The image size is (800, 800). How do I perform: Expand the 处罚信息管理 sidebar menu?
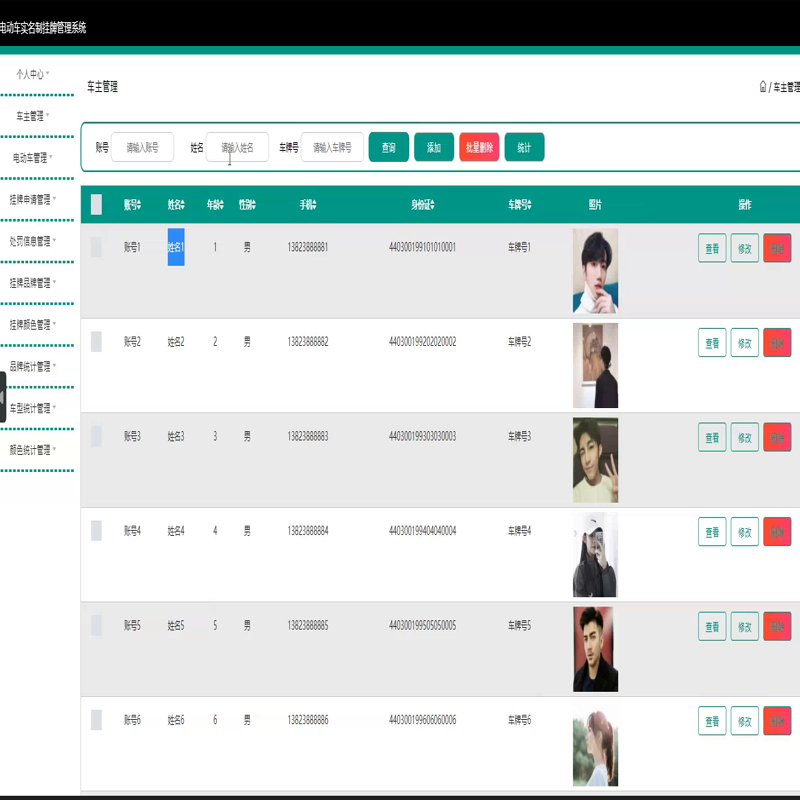(33, 241)
